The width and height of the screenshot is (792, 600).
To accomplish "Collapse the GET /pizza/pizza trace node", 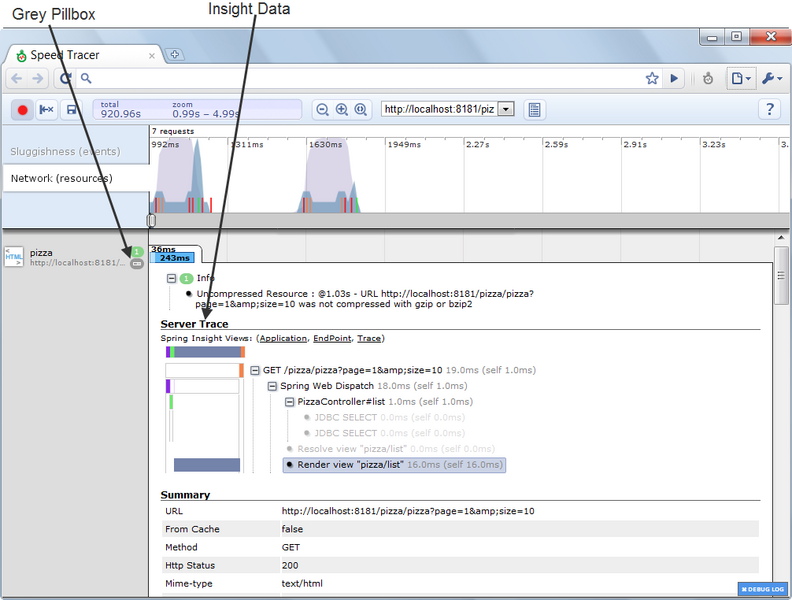I will pos(255,370).
